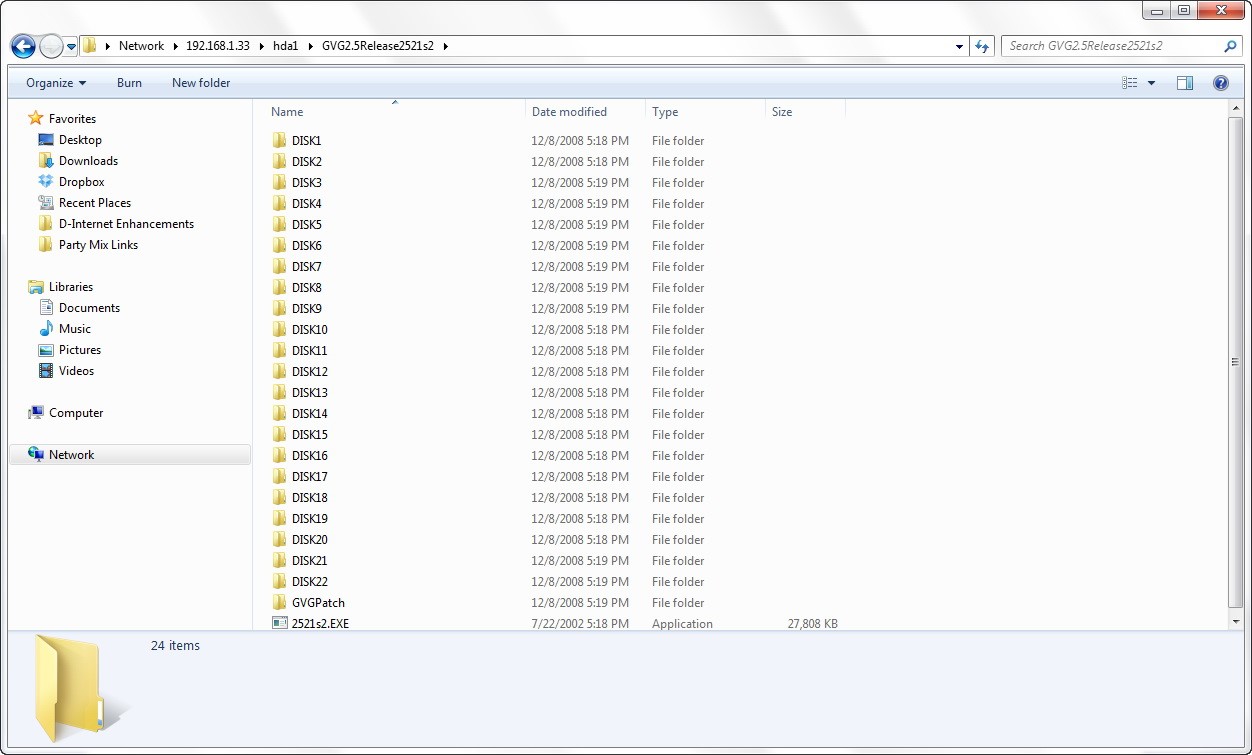Open the view options dropdown arrow
This screenshot has height=755, width=1252.
point(1152,83)
